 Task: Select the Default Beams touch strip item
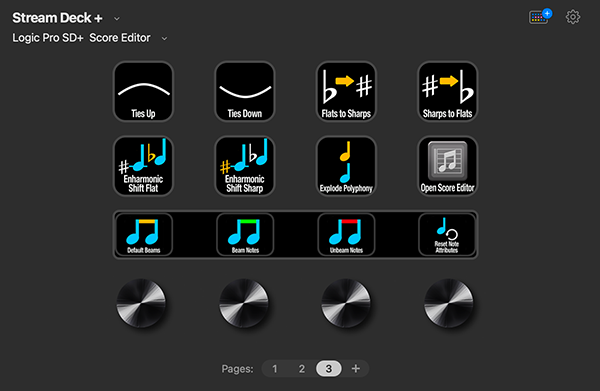tap(144, 235)
